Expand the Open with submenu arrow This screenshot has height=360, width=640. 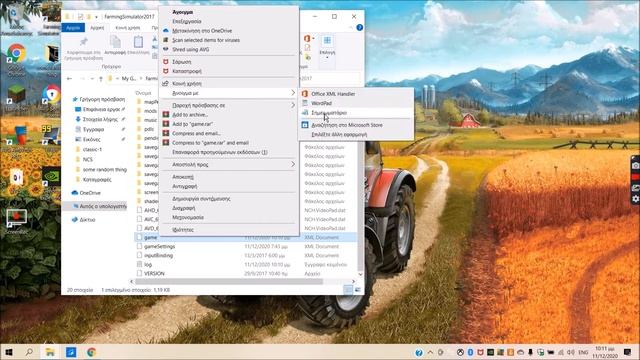click(293, 93)
